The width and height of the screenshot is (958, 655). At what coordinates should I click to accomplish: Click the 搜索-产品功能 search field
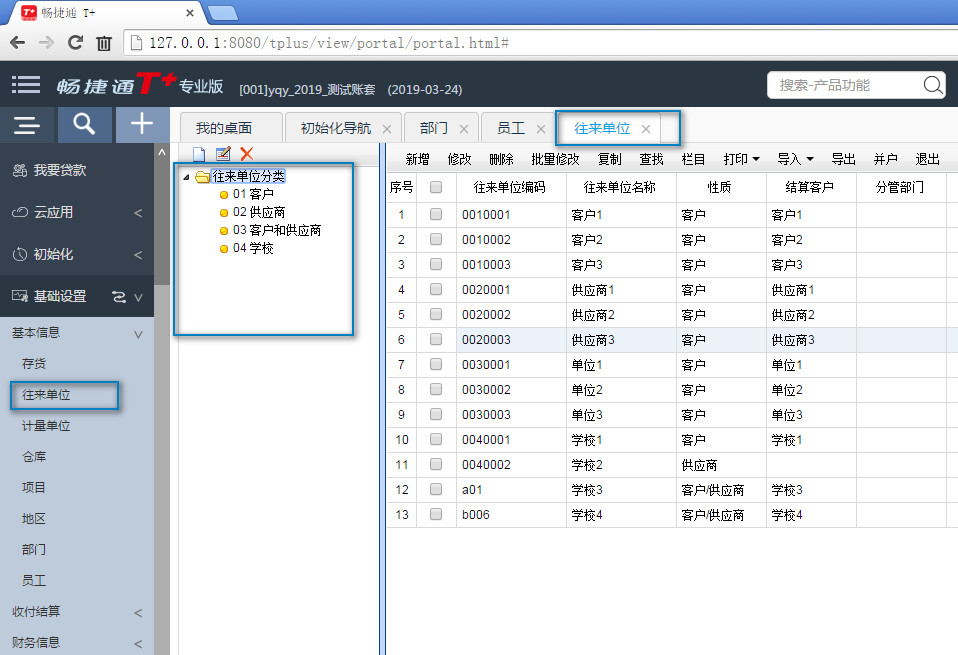point(845,85)
